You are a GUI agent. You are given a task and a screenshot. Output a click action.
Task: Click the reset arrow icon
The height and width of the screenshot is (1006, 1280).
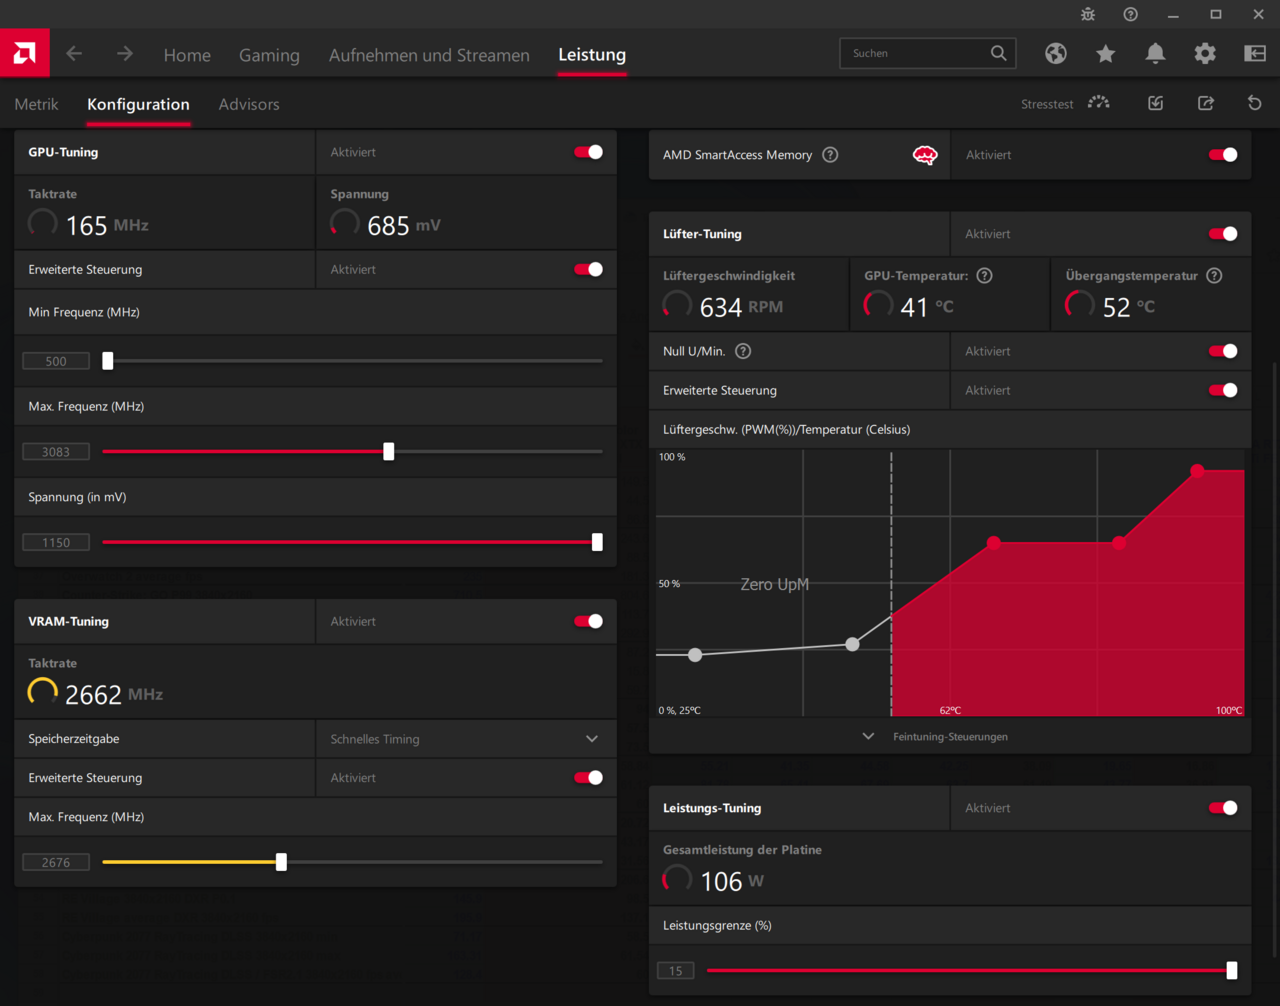pos(1255,103)
